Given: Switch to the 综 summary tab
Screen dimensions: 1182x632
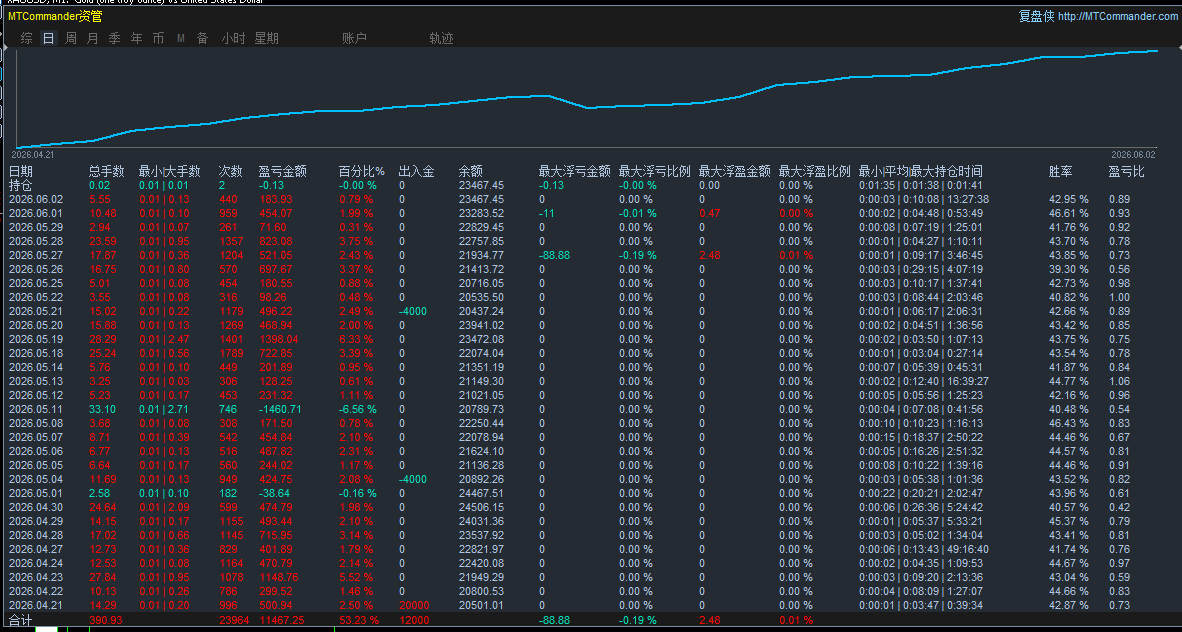Looking at the screenshot, I should click(27, 38).
